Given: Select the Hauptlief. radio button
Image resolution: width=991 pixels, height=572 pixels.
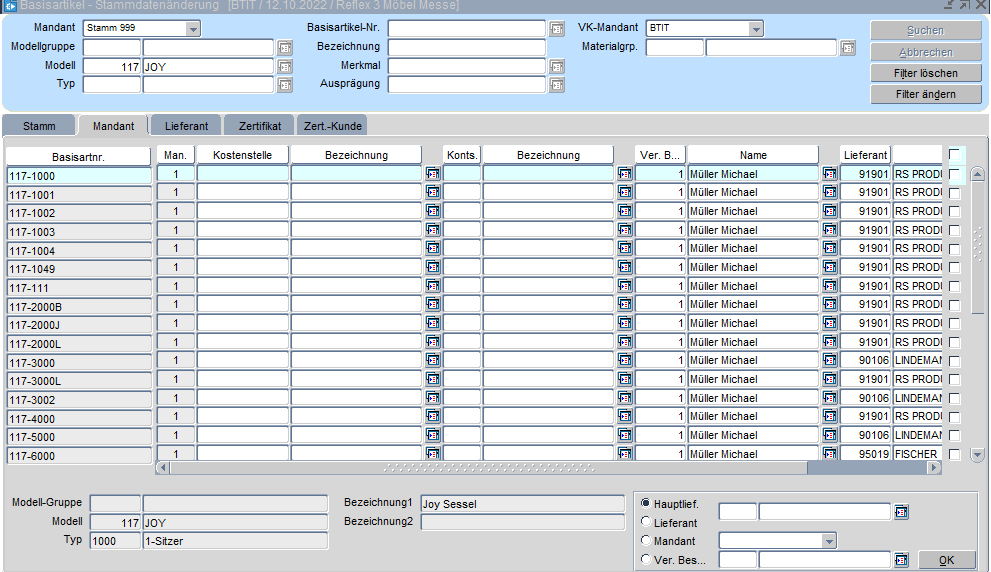Looking at the screenshot, I should pyautogui.click(x=646, y=503).
